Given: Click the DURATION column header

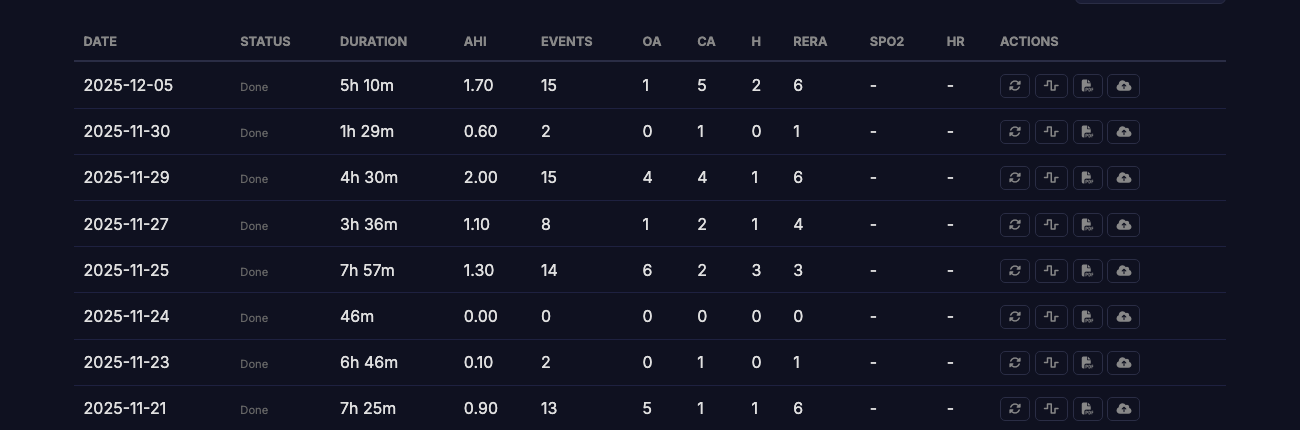Looking at the screenshot, I should click(373, 42).
